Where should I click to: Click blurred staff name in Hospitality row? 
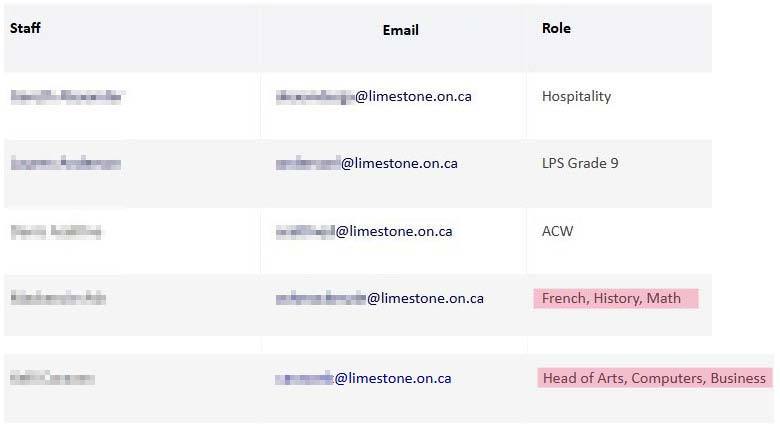pyautogui.click(x=66, y=96)
